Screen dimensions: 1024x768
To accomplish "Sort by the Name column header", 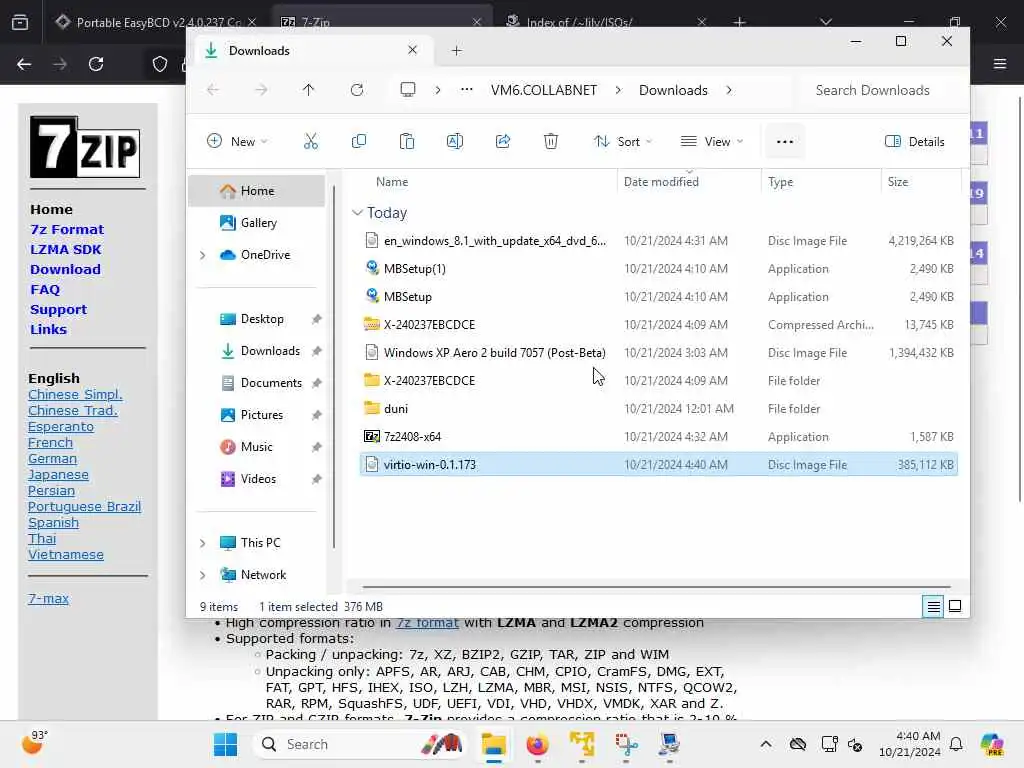I will pyautogui.click(x=392, y=182).
